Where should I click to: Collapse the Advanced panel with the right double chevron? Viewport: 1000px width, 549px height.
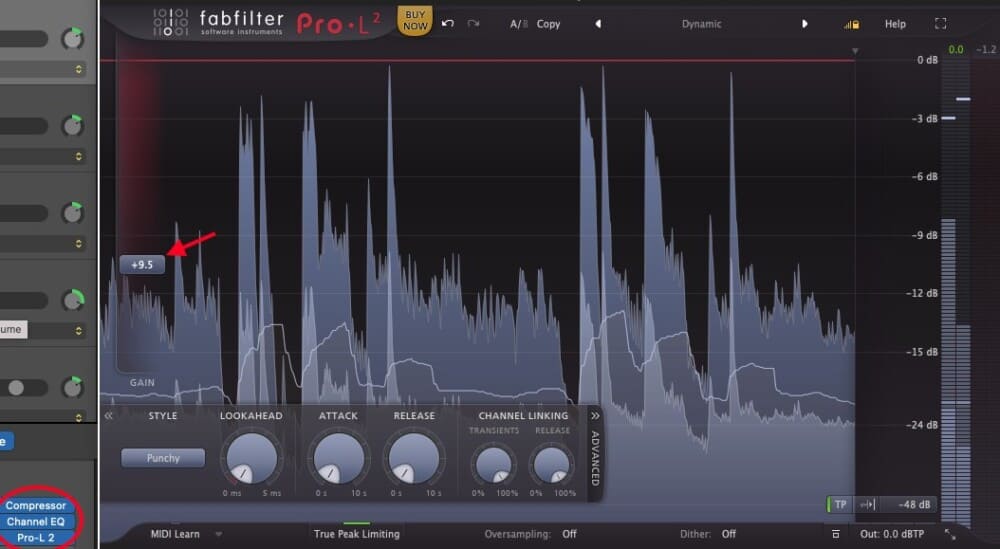(595, 416)
